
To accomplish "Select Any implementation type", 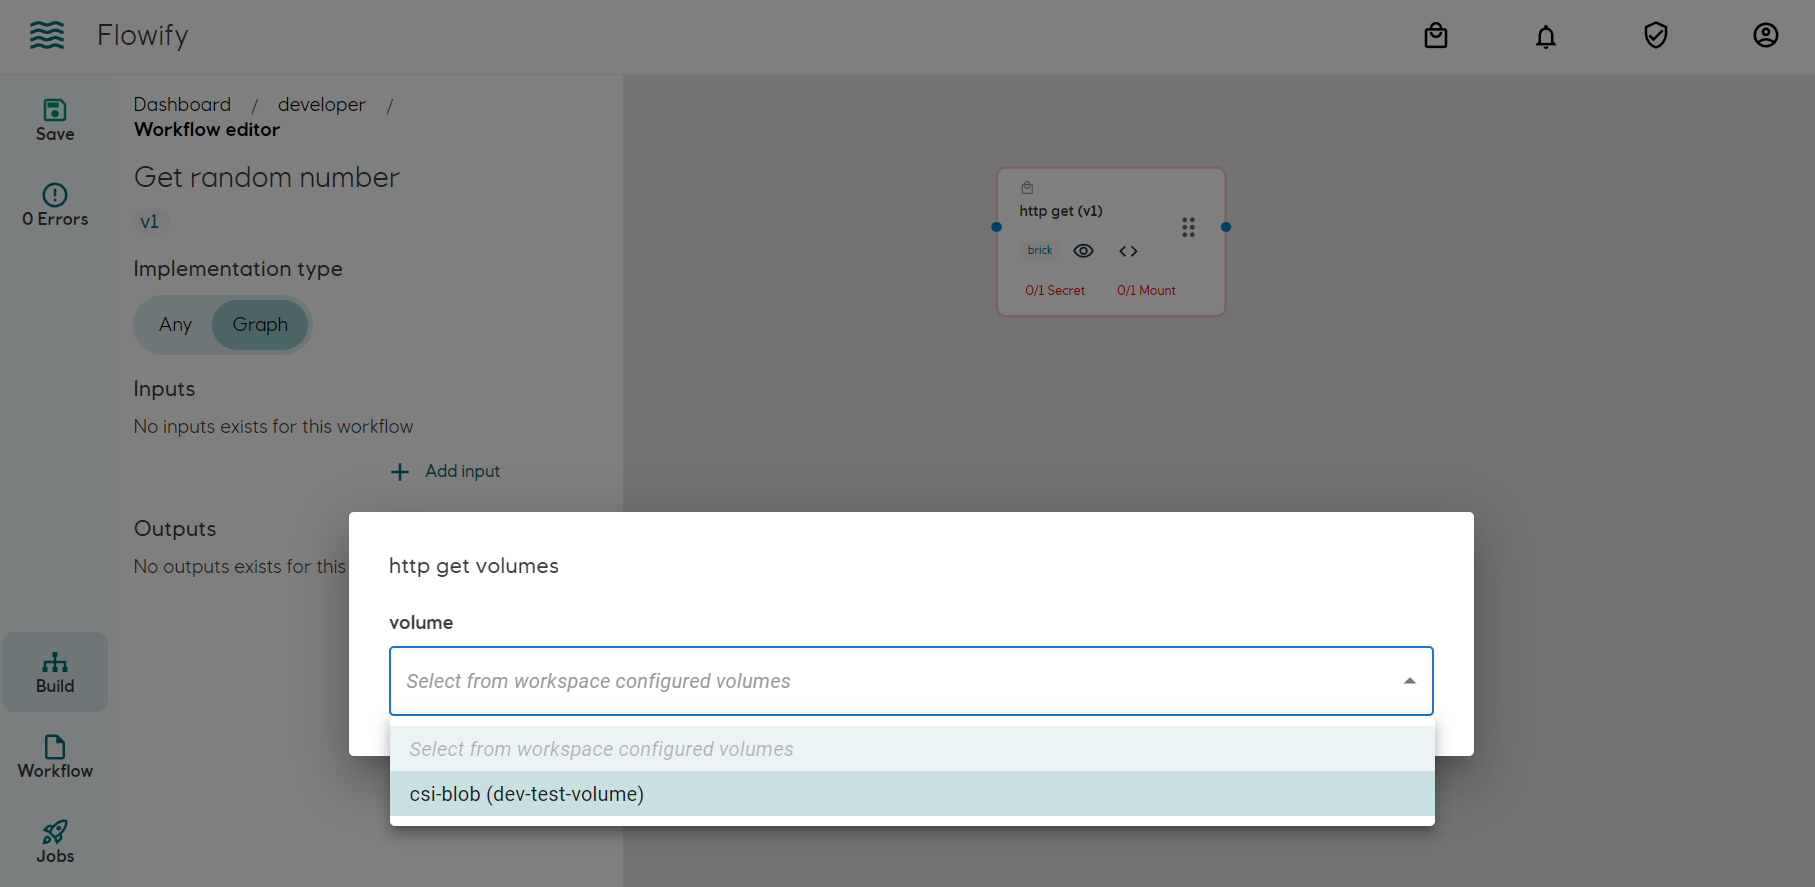I will (x=175, y=325).
